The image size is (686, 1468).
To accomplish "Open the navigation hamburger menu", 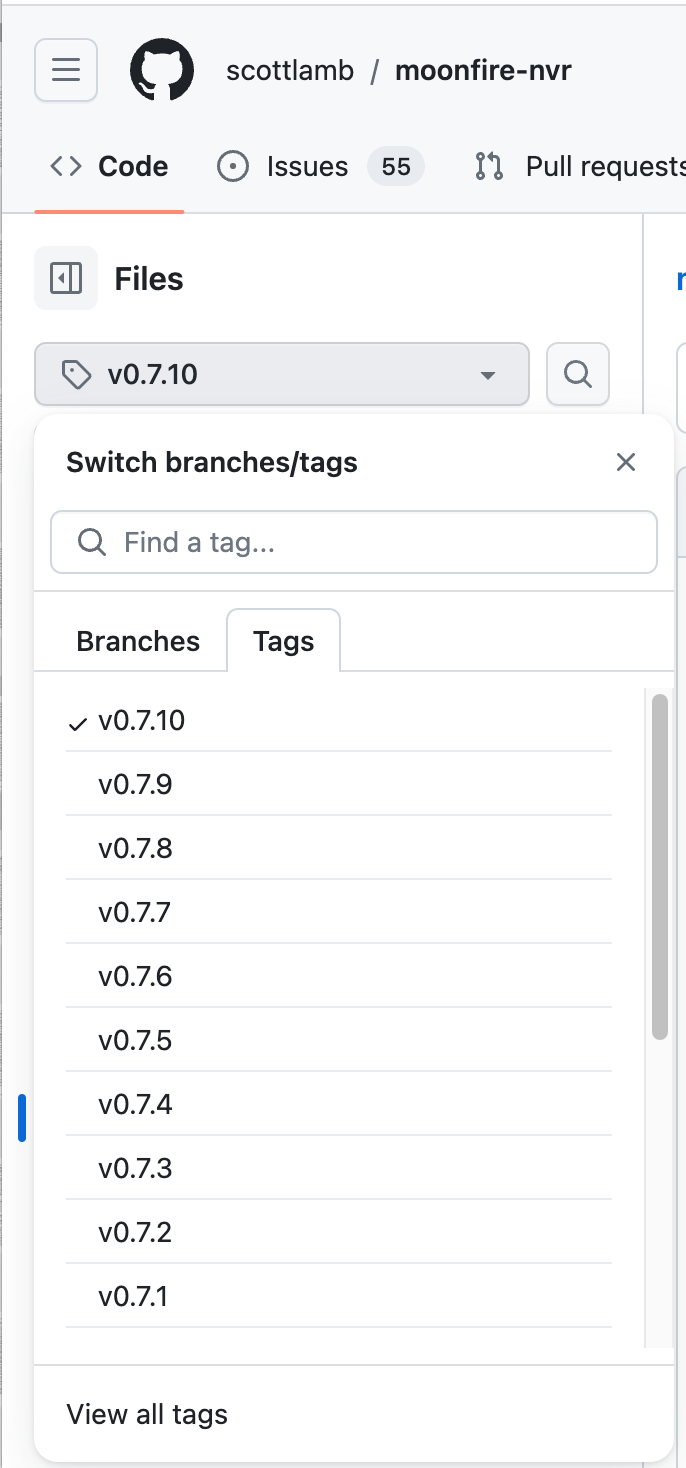I will click(65, 70).
